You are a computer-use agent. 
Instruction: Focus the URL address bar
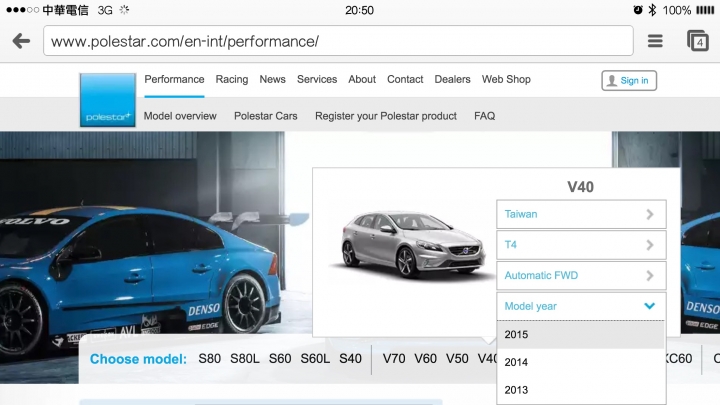[338, 41]
